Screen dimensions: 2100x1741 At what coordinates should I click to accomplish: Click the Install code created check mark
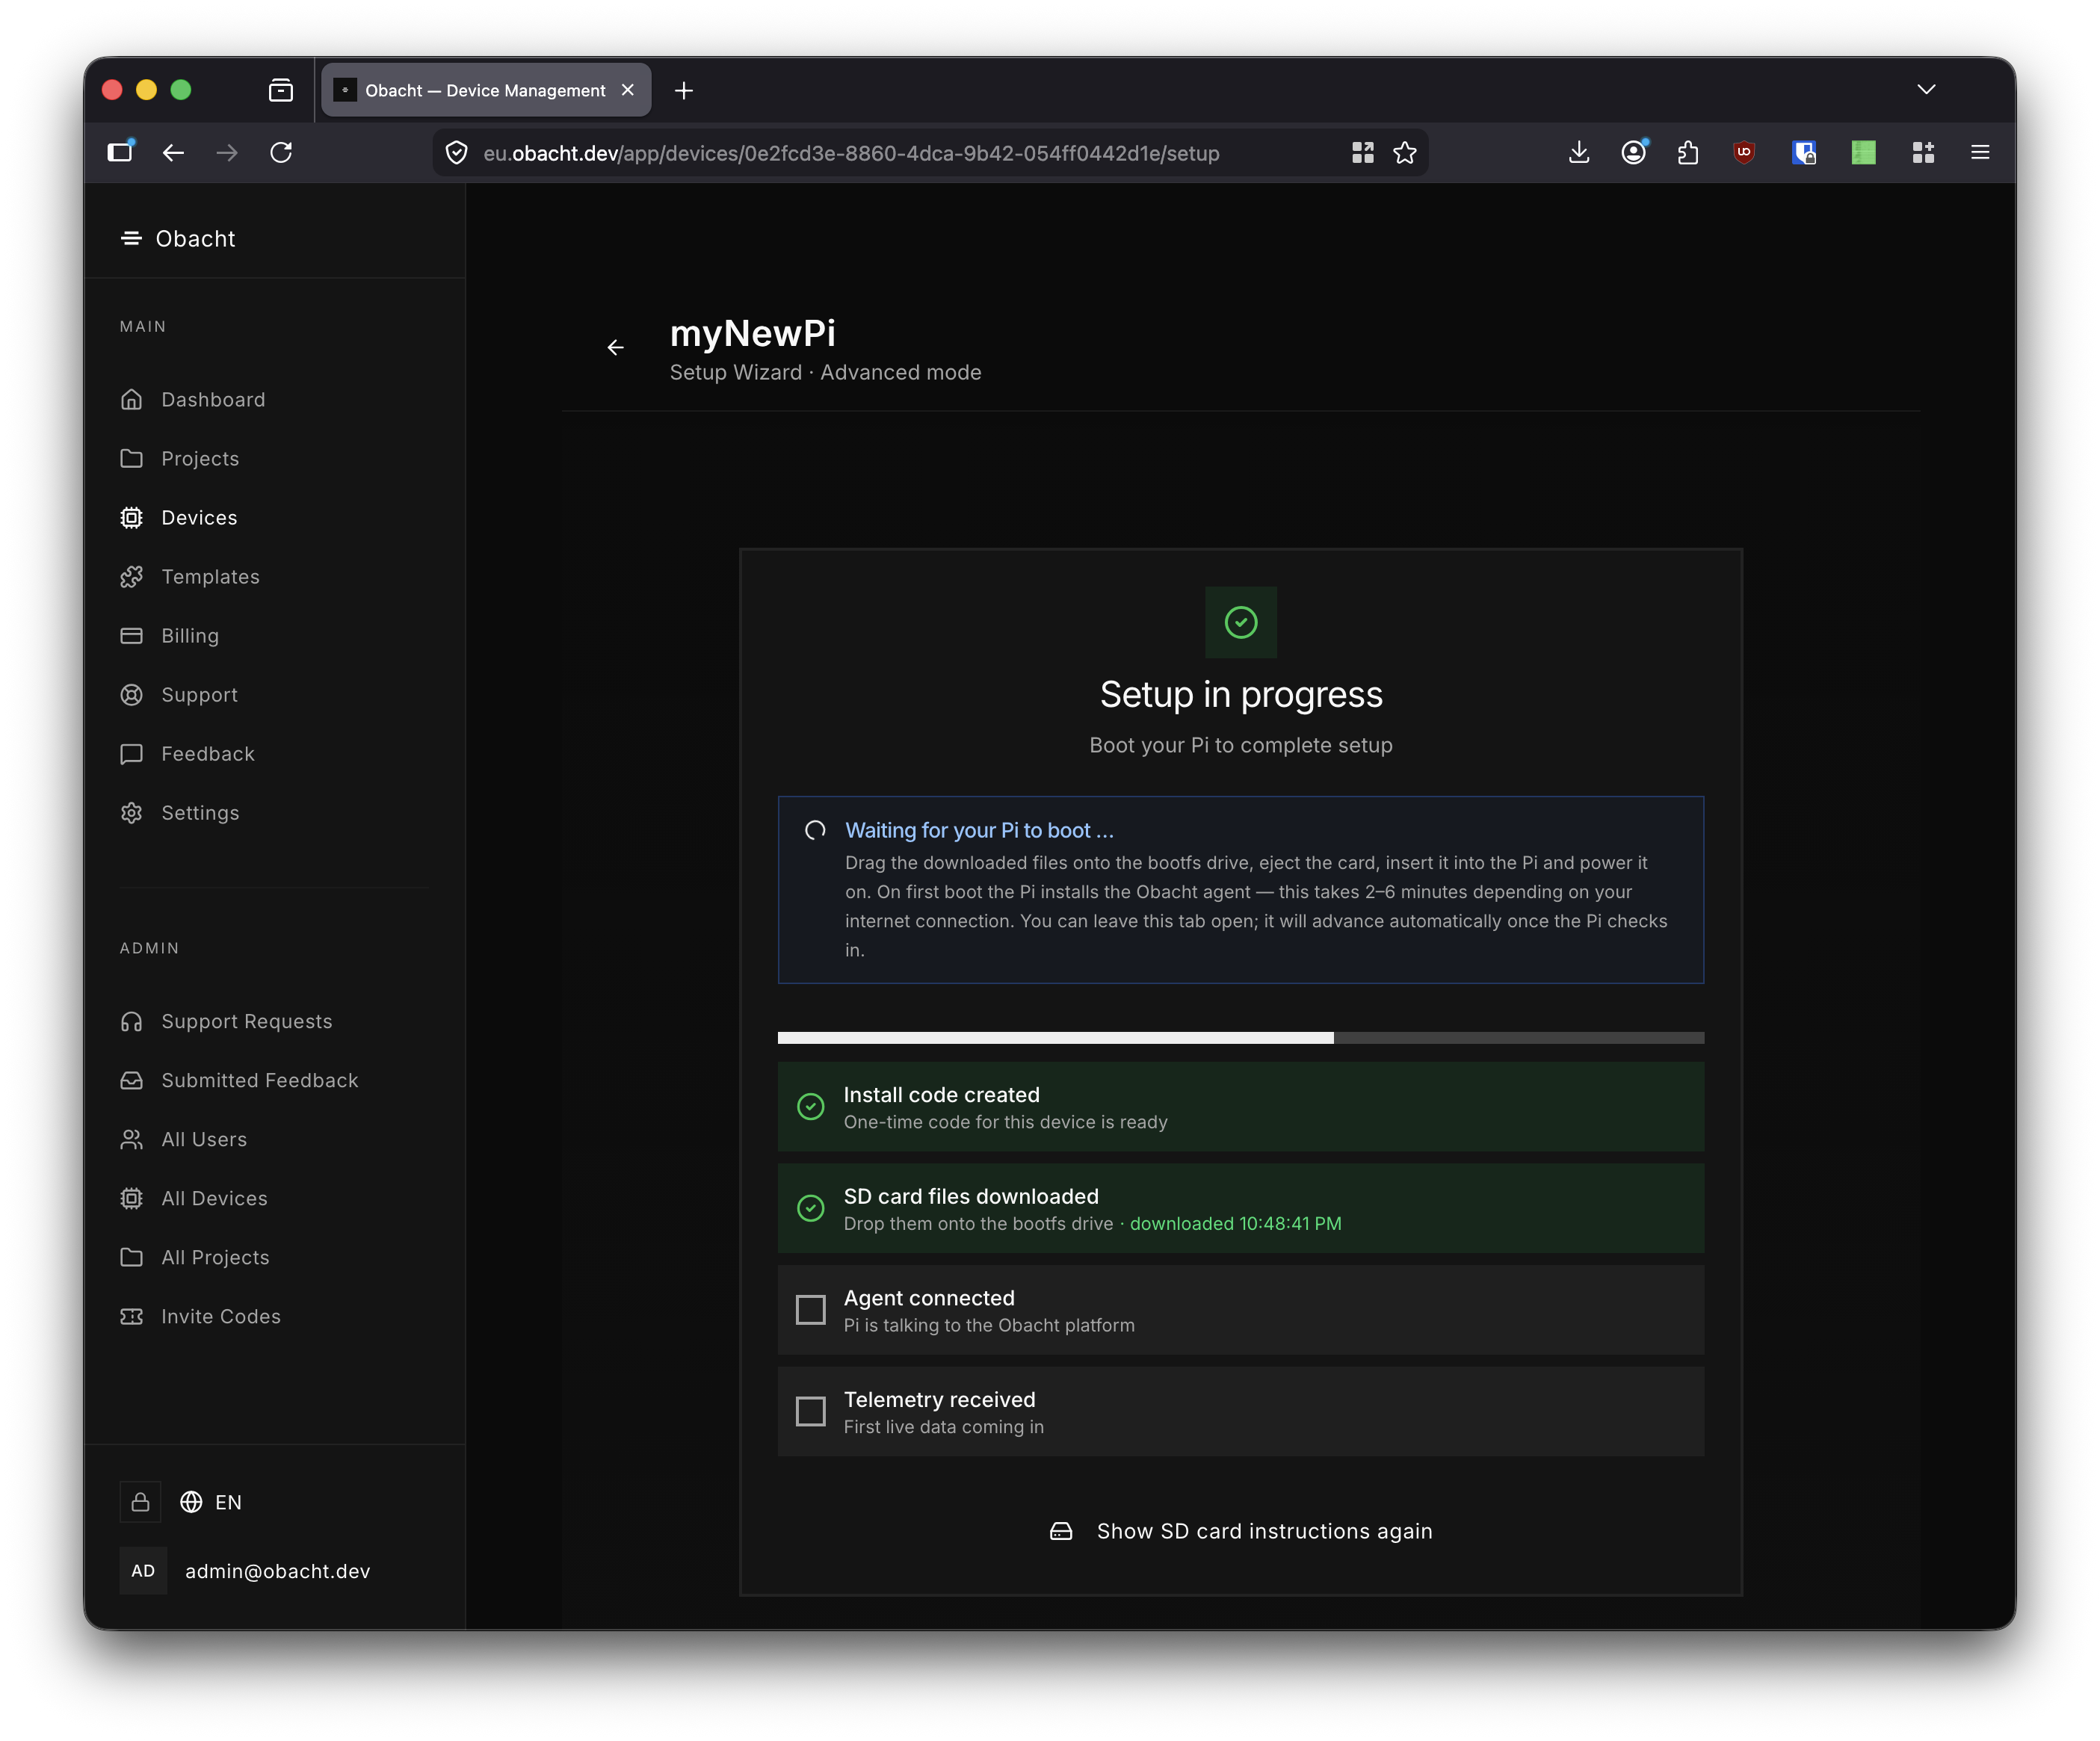811,1107
